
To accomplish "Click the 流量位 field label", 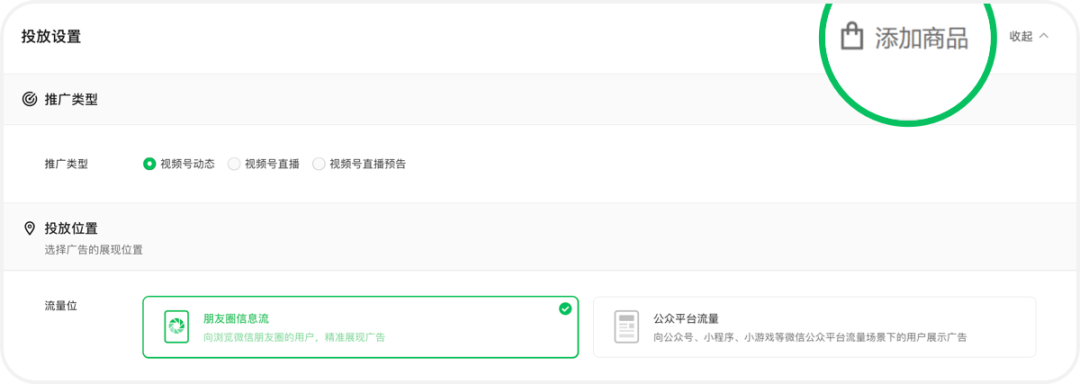I will click(61, 305).
